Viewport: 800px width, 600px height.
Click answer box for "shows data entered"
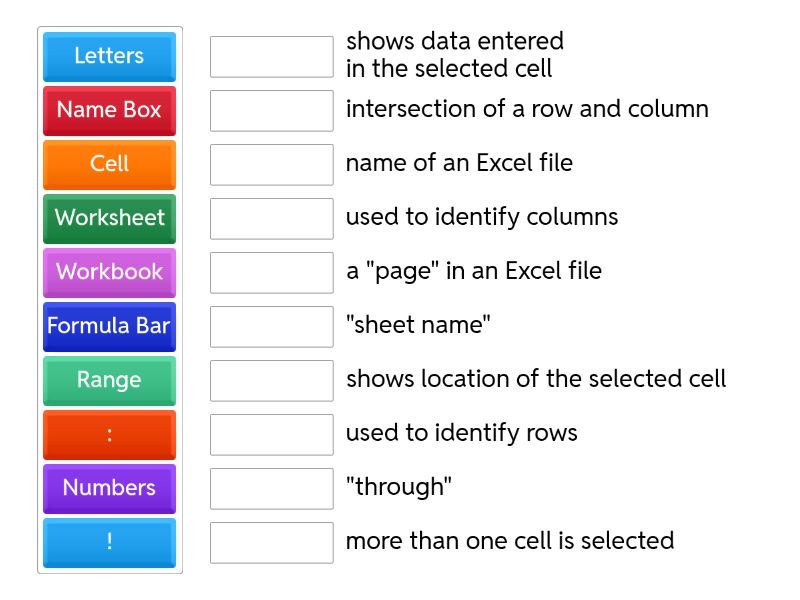[x=271, y=57]
